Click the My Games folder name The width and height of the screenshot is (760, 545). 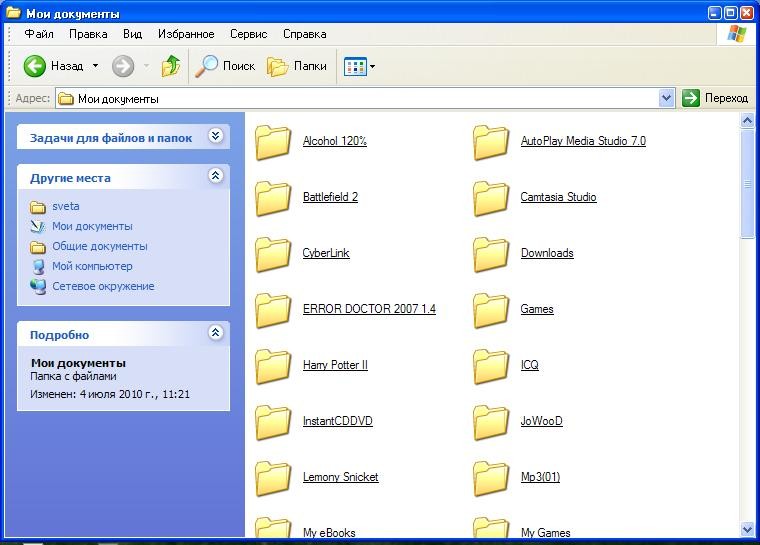pos(545,532)
